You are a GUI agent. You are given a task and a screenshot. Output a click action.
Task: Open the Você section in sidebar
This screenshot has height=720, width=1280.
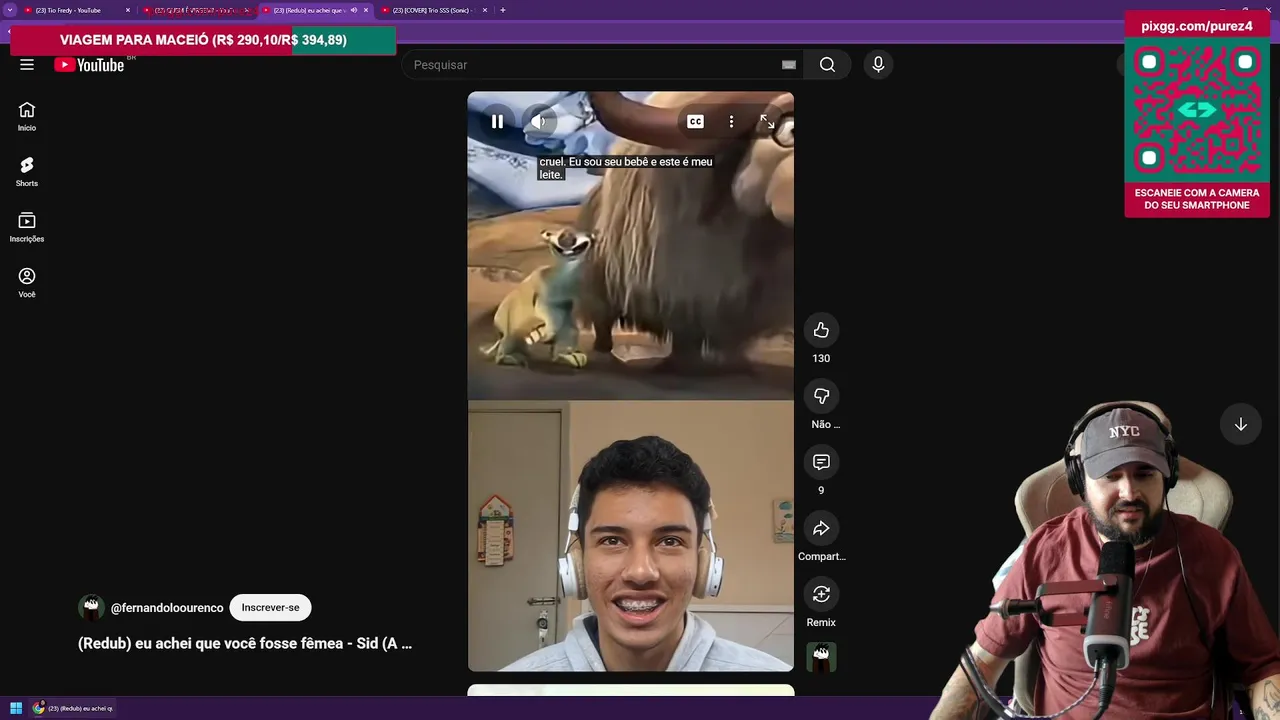27,283
